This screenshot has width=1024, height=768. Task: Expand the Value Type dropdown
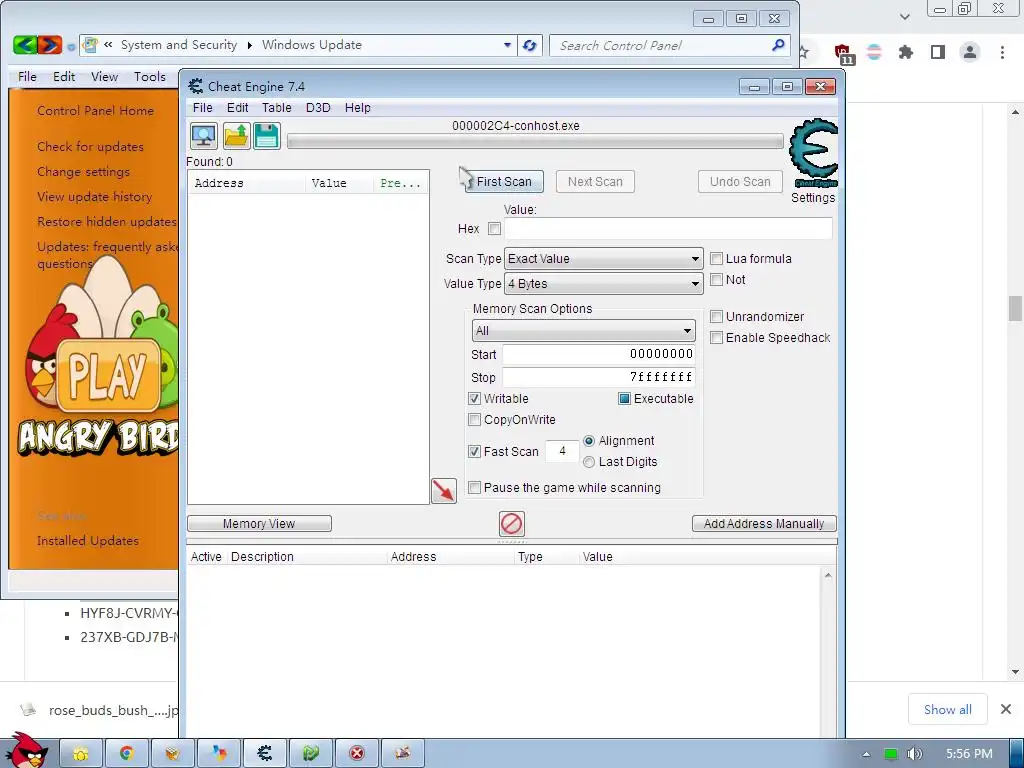[603, 283]
